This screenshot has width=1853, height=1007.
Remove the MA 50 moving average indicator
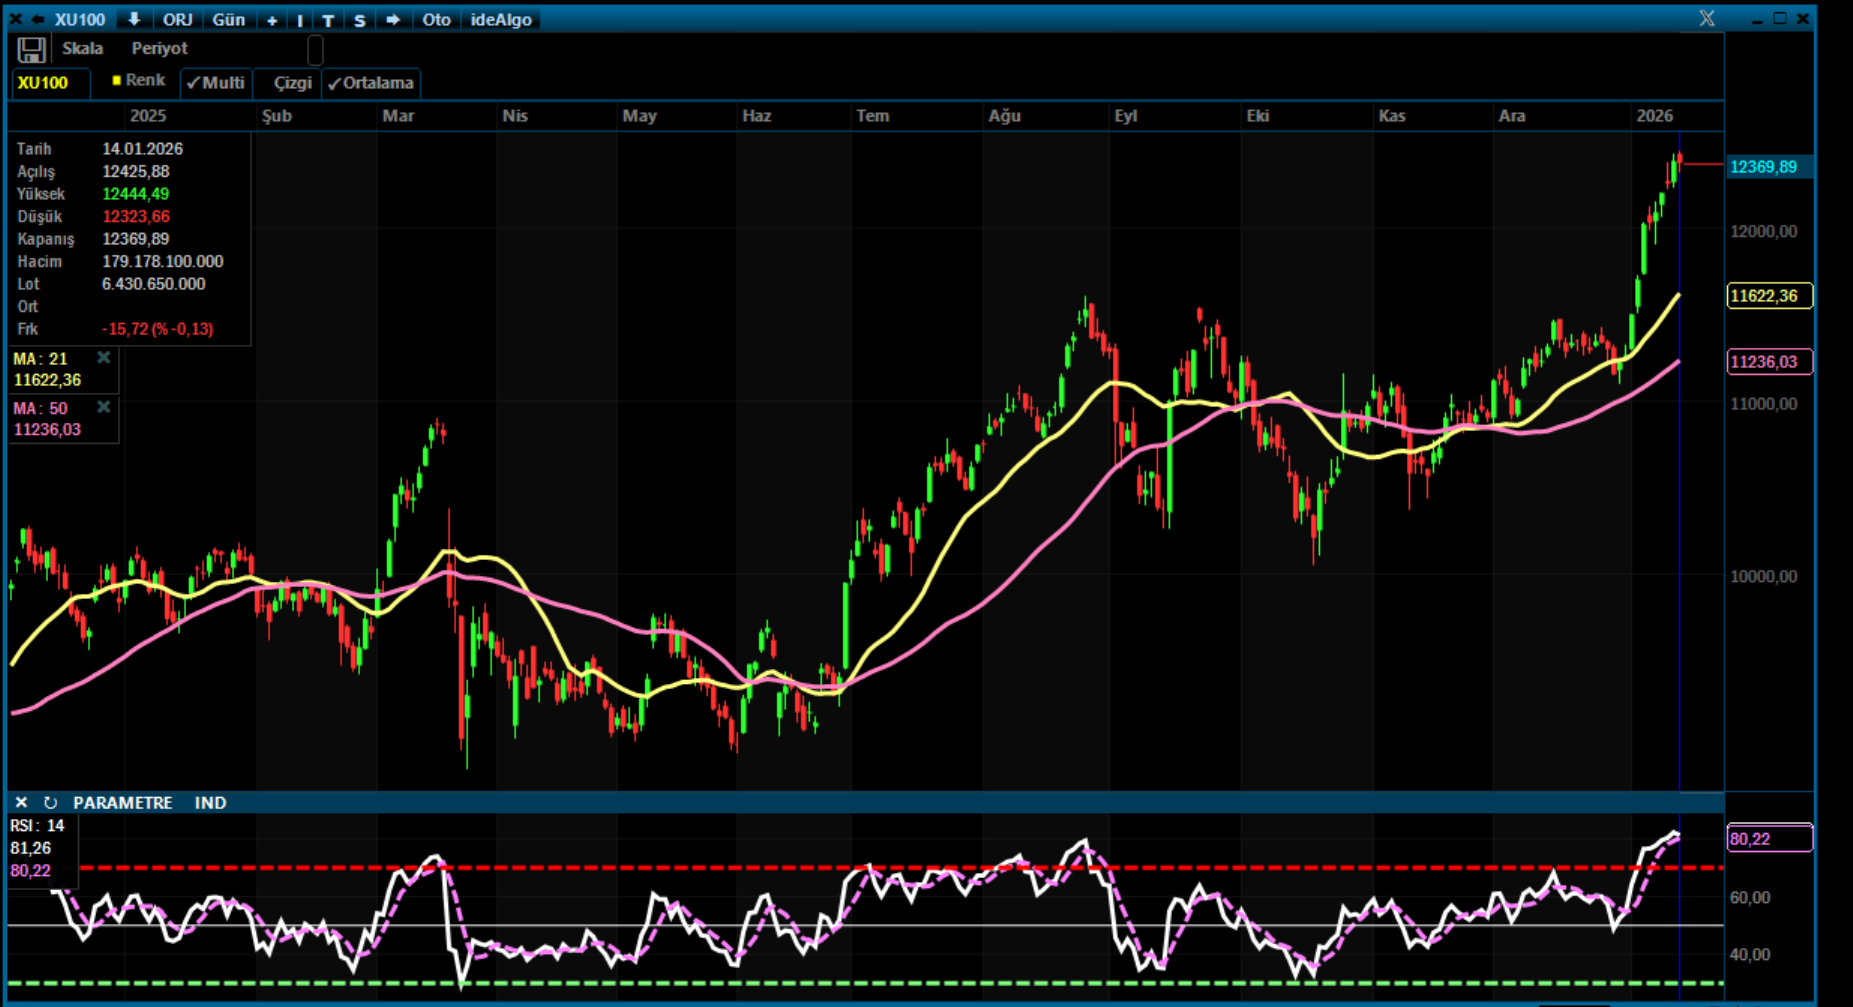(103, 408)
